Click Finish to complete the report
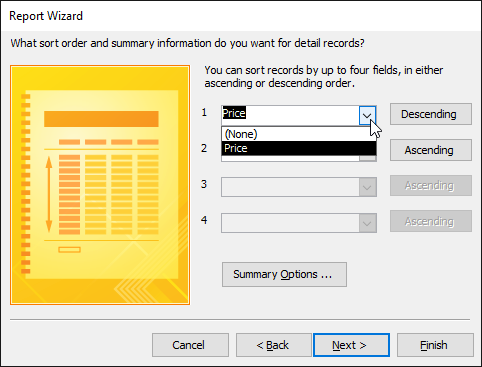This screenshot has height=367, width=482. [435, 345]
